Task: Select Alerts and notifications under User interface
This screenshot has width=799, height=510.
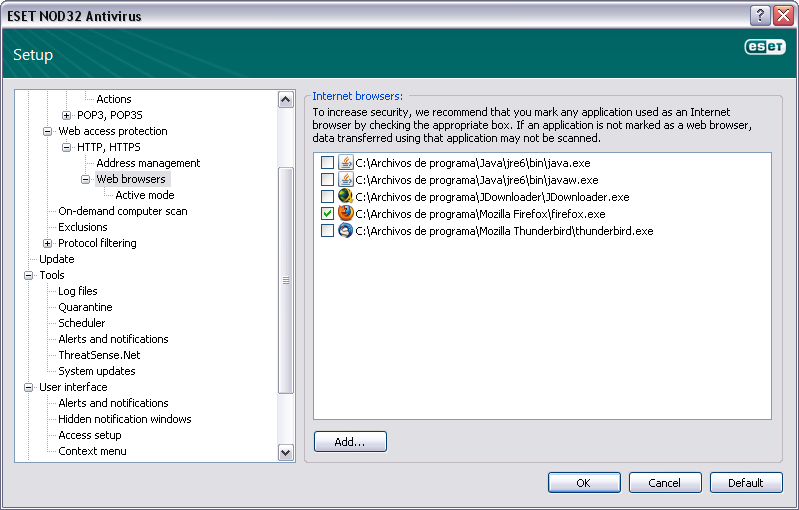Action: 113,403
